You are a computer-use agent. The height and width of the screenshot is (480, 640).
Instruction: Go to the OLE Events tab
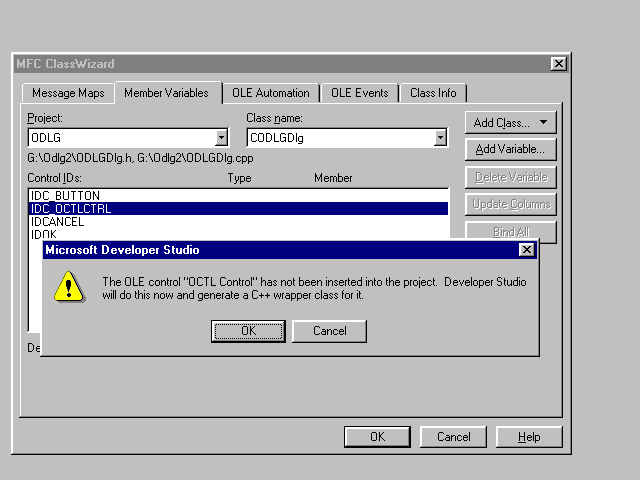click(360, 93)
